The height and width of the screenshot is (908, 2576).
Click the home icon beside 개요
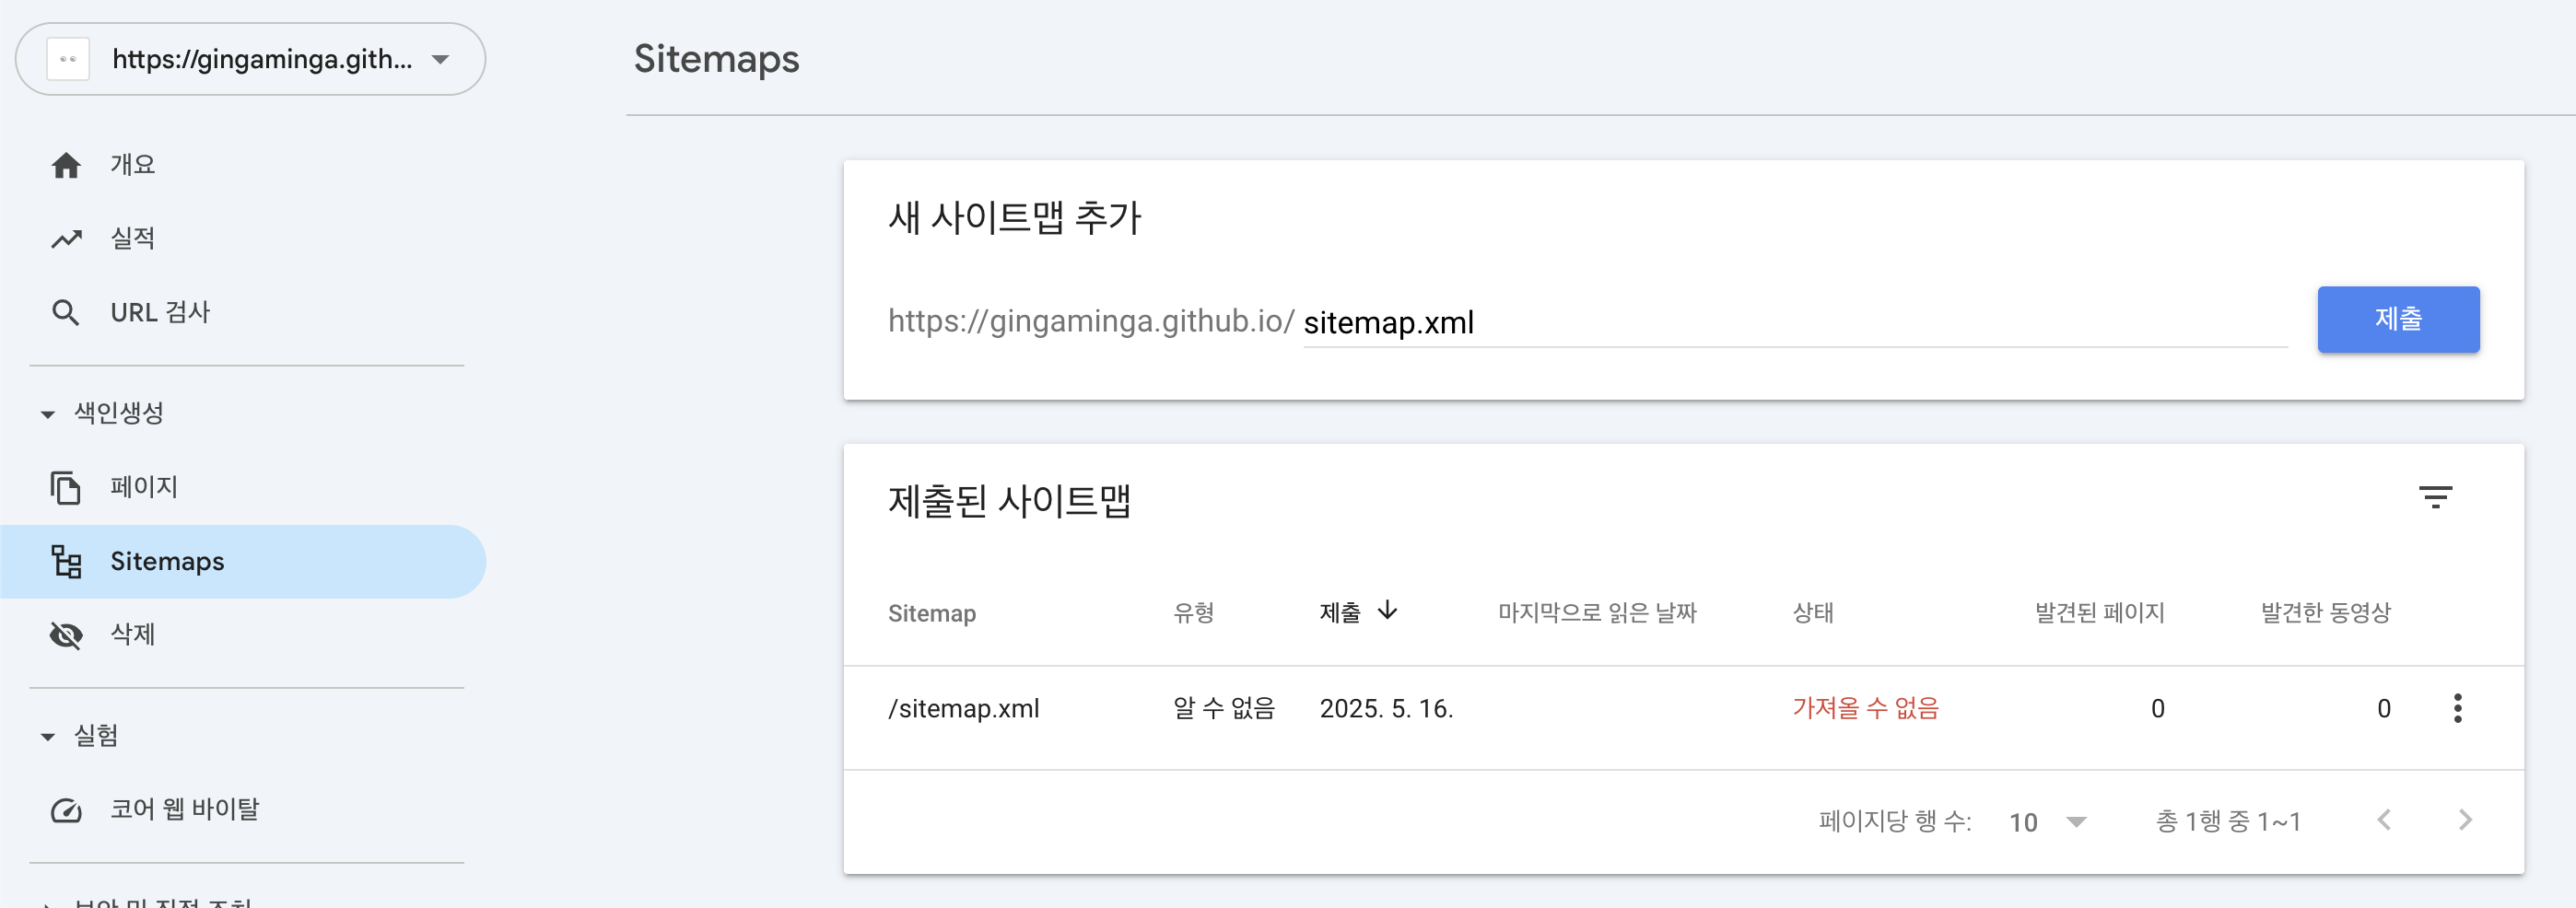click(66, 165)
